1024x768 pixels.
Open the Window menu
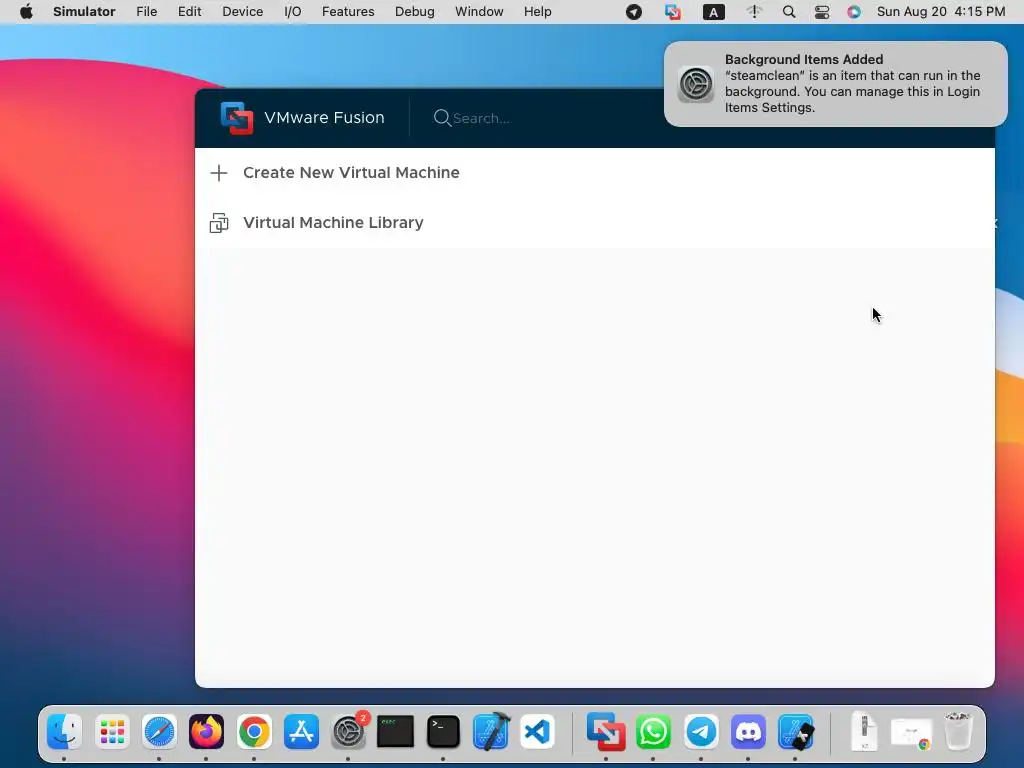(479, 12)
